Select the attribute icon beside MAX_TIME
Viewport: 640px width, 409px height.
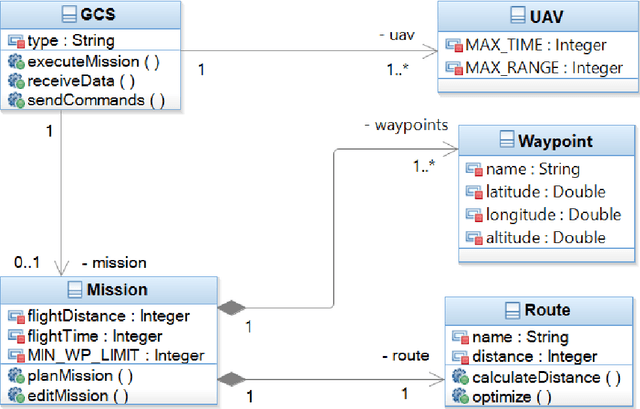pos(454,44)
